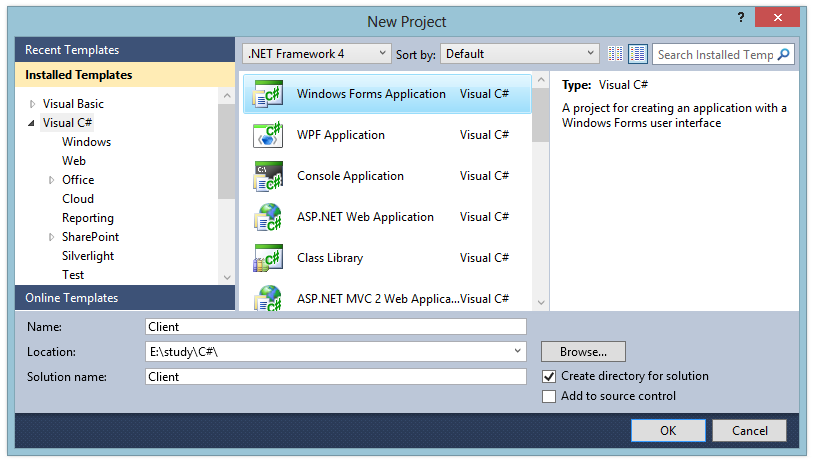
Task: Click the 'Class Library' template name
Action: 330,258
